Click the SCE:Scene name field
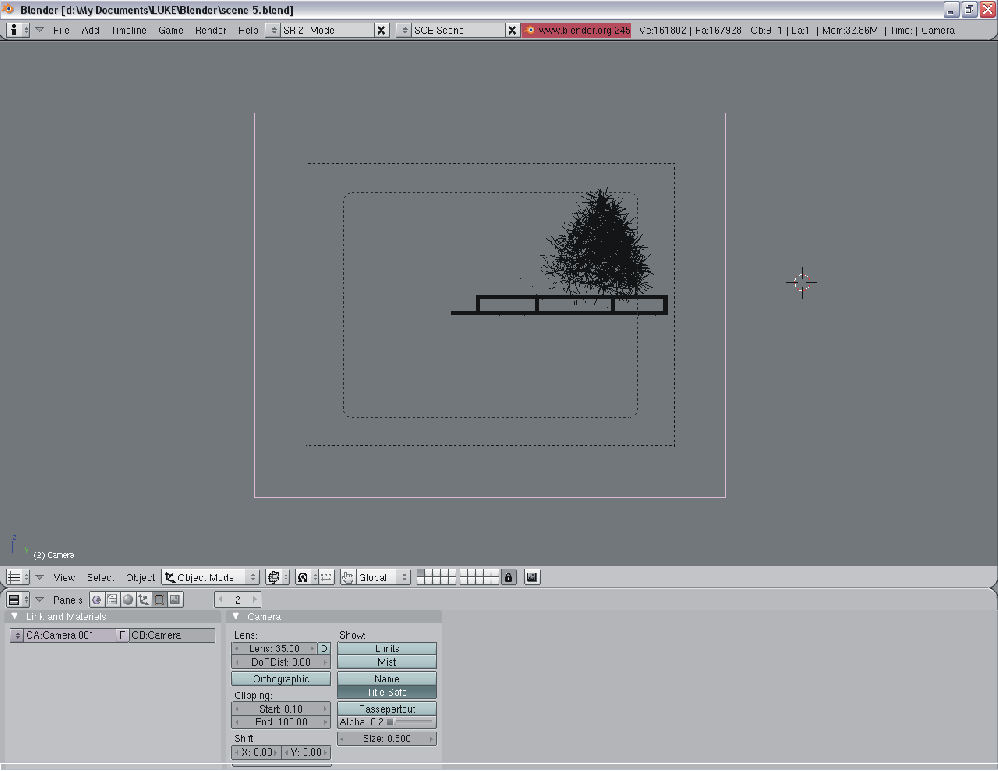This screenshot has height=771, width=998. pos(458,30)
